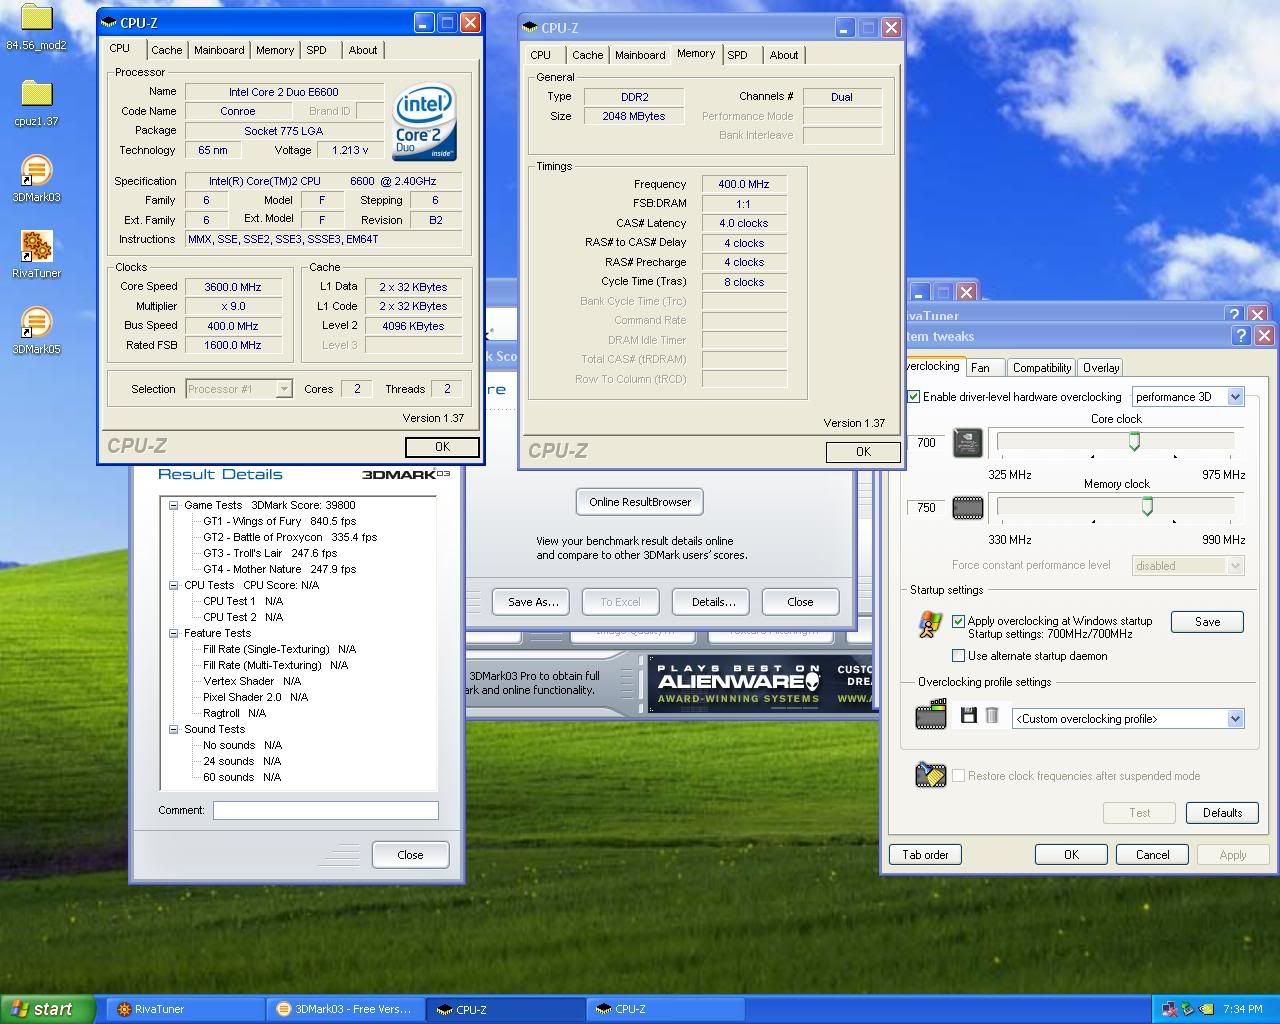Screen dimensions: 1280x1024
Task: Click the memory clock slider thumb
Action: pyautogui.click(x=1147, y=506)
